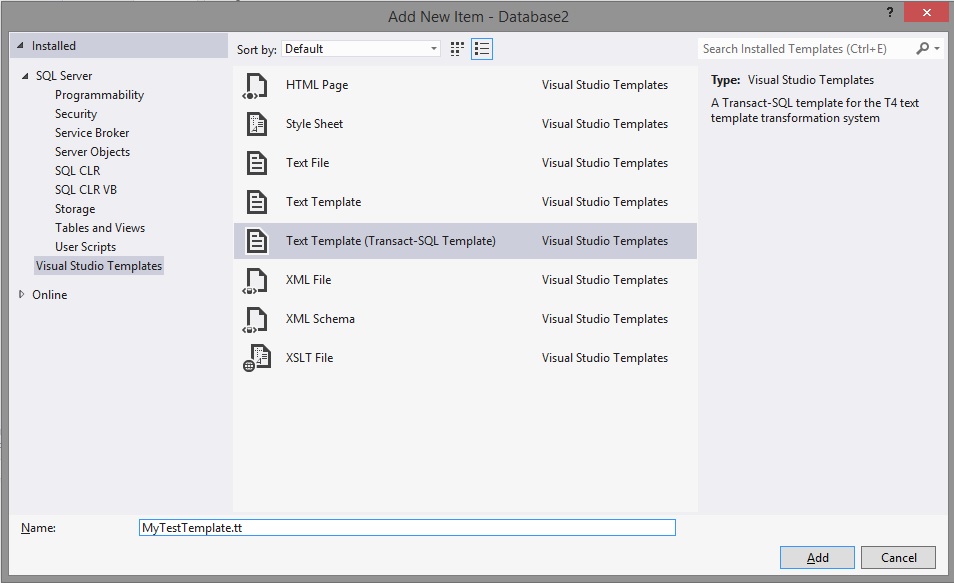
Task: Select Tables and Views category
Action: pyautogui.click(x=100, y=228)
